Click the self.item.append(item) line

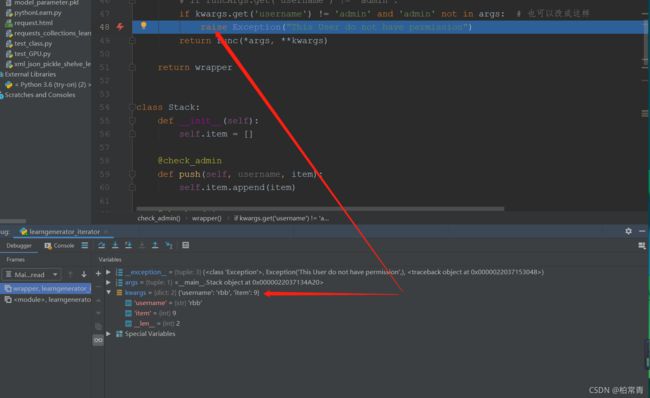[237, 187]
